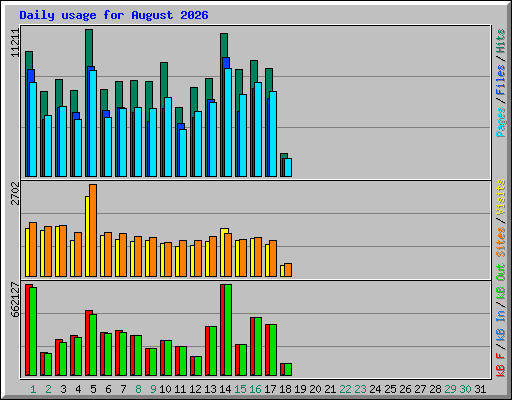Click the 2702 visits axis value
512x400 pixels.
15,194
